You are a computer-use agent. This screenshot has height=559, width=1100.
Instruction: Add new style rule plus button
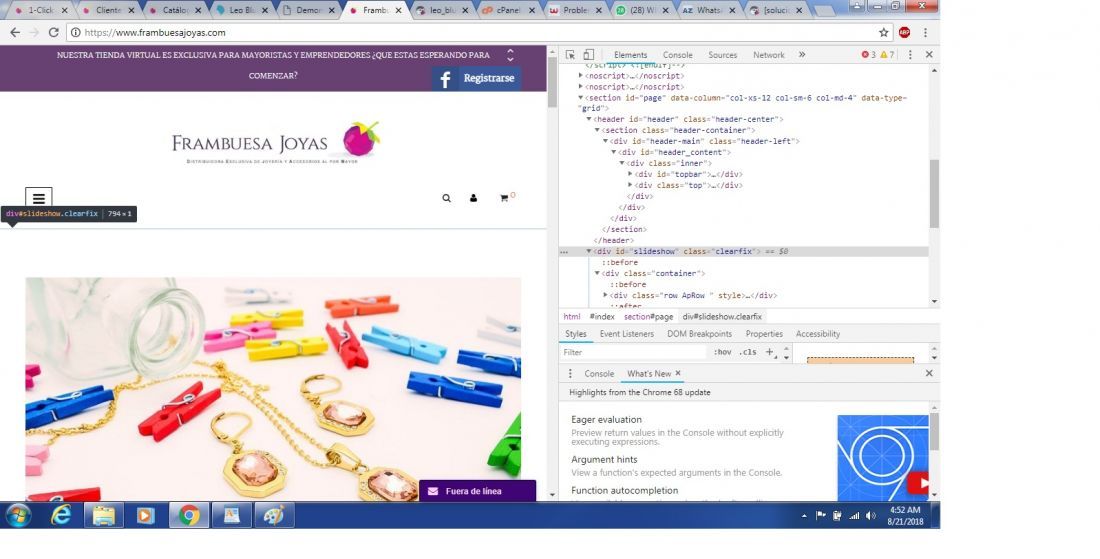click(x=770, y=352)
